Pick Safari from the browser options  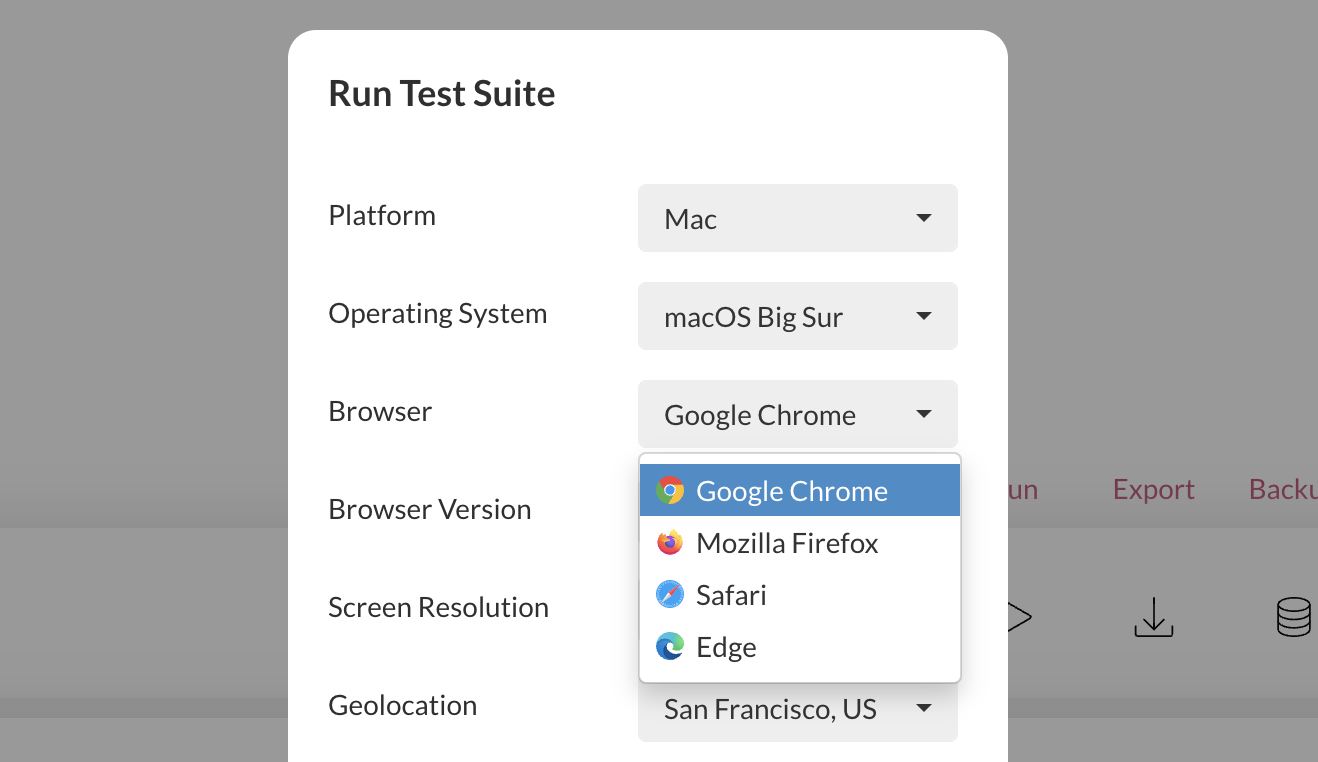point(800,595)
